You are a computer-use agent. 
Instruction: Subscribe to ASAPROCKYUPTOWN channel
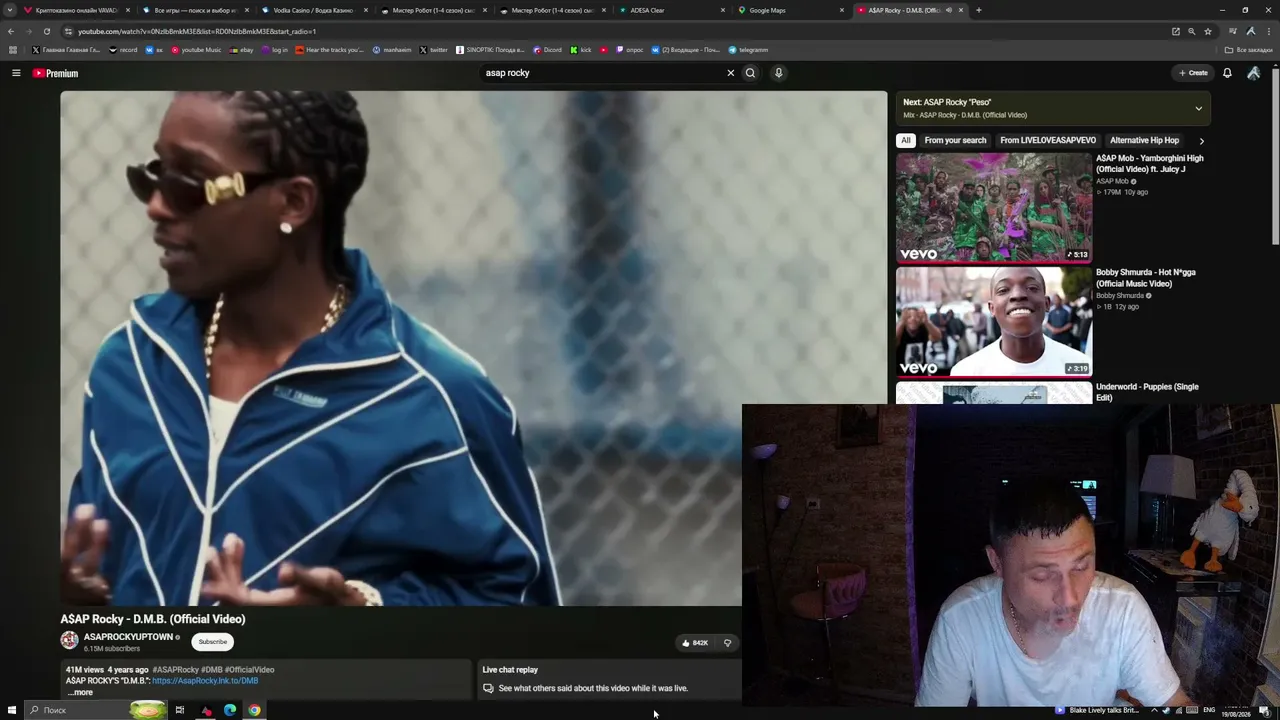212,642
